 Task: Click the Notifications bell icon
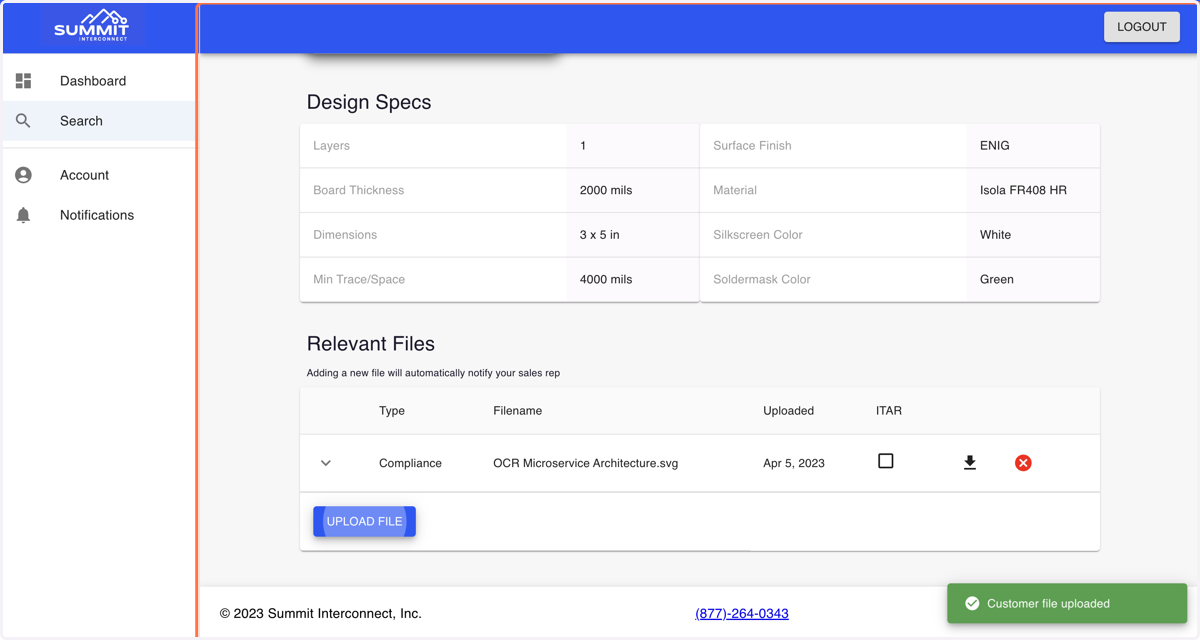(24, 215)
